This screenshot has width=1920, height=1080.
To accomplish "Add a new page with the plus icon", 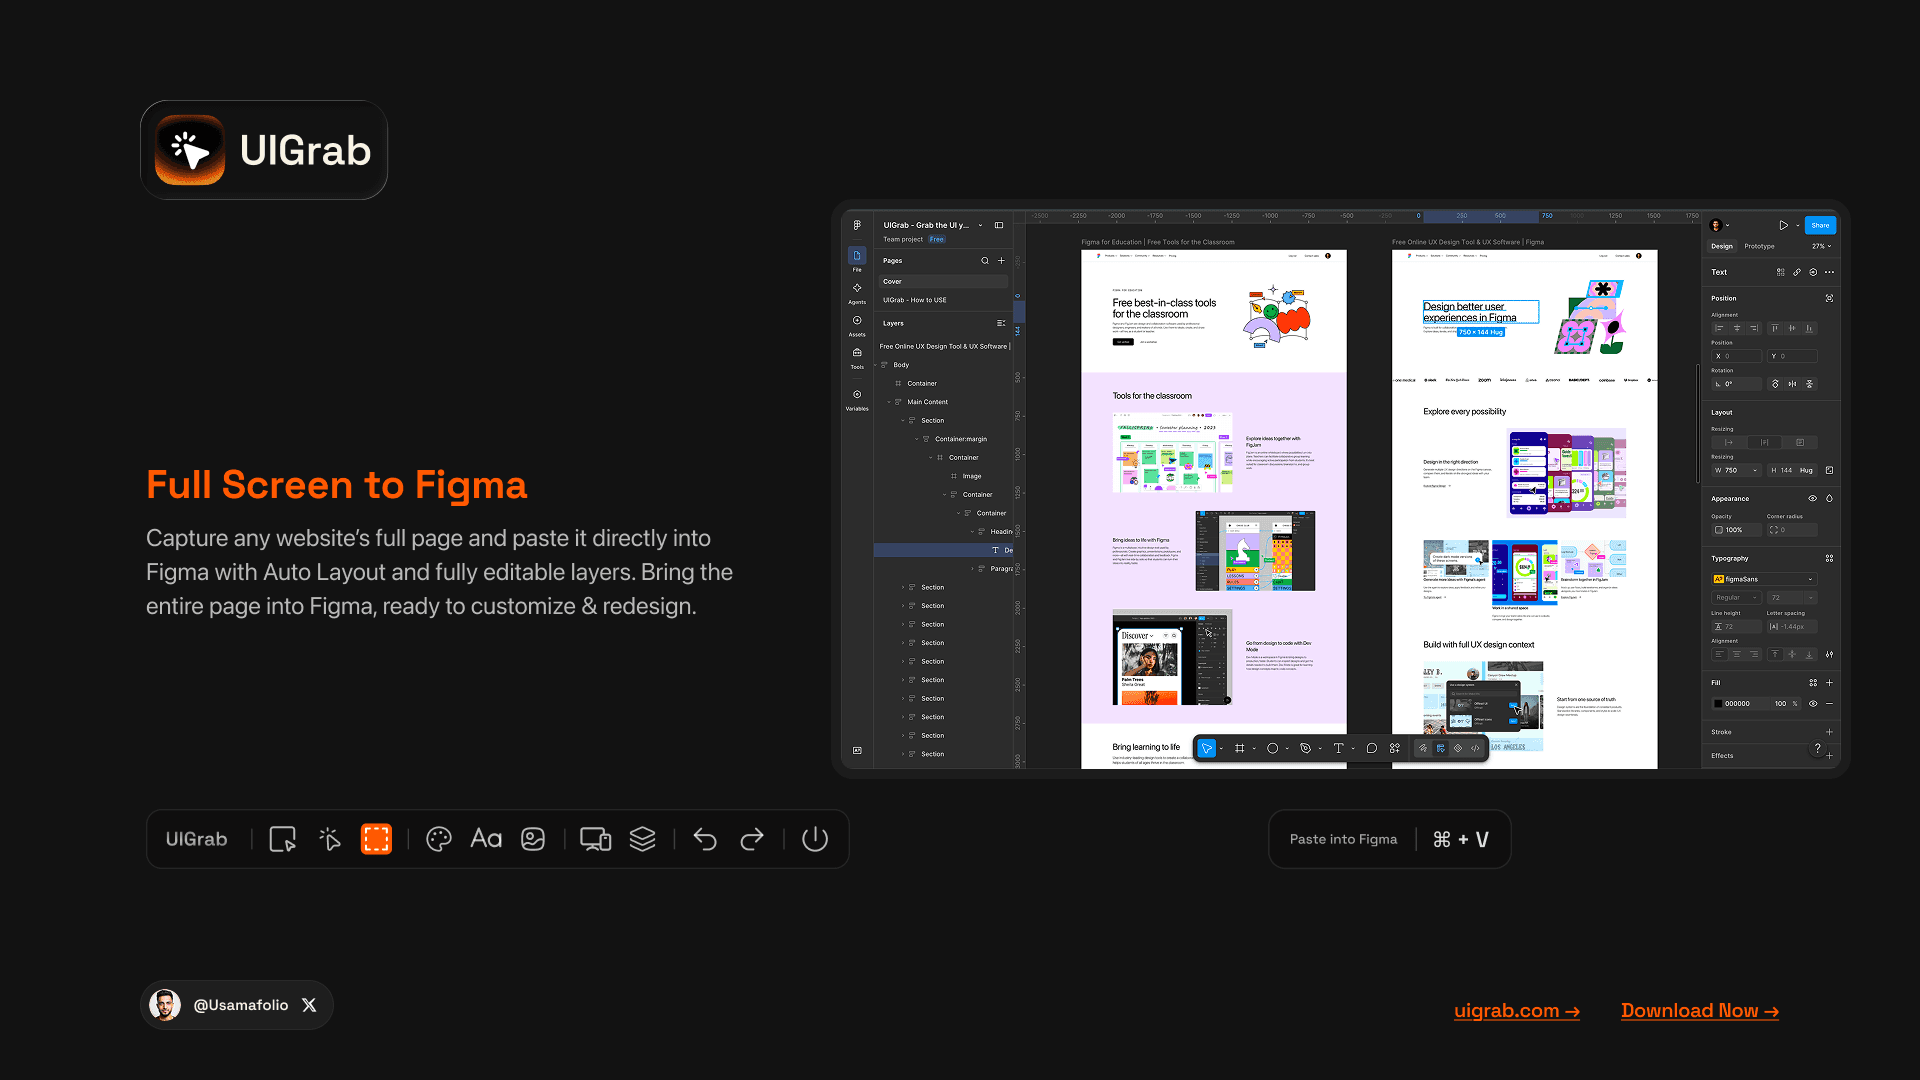I will pyautogui.click(x=1001, y=261).
